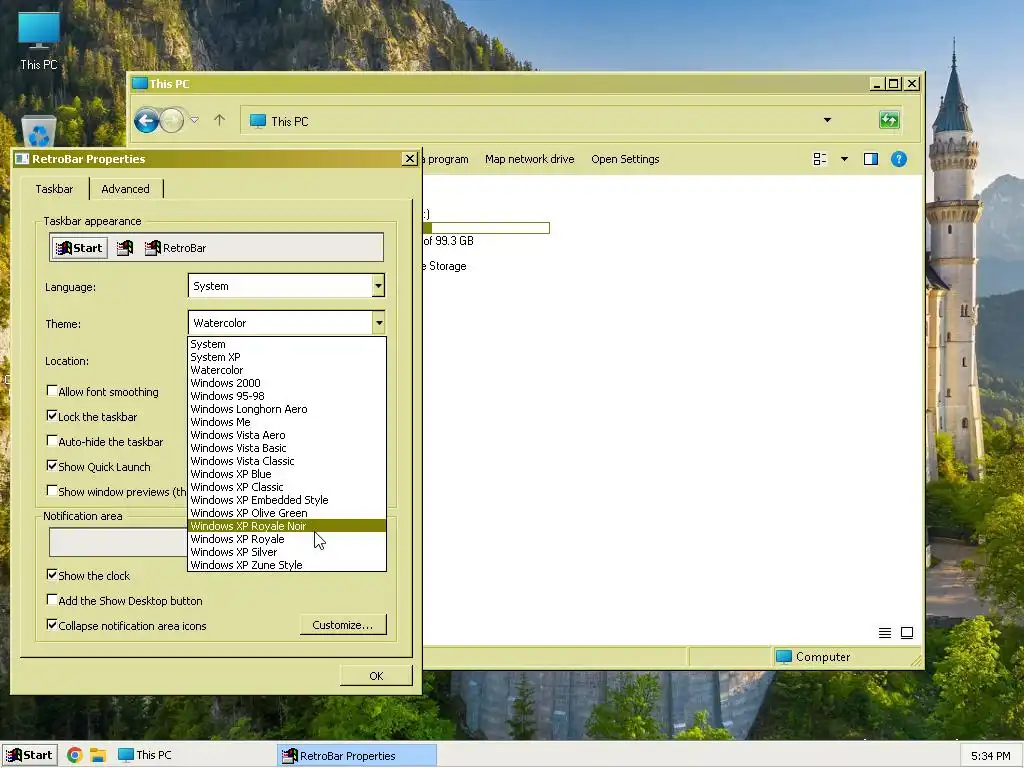Uncheck Show the clock
Image resolution: width=1024 pixels, height=768 pixels.
52,575
